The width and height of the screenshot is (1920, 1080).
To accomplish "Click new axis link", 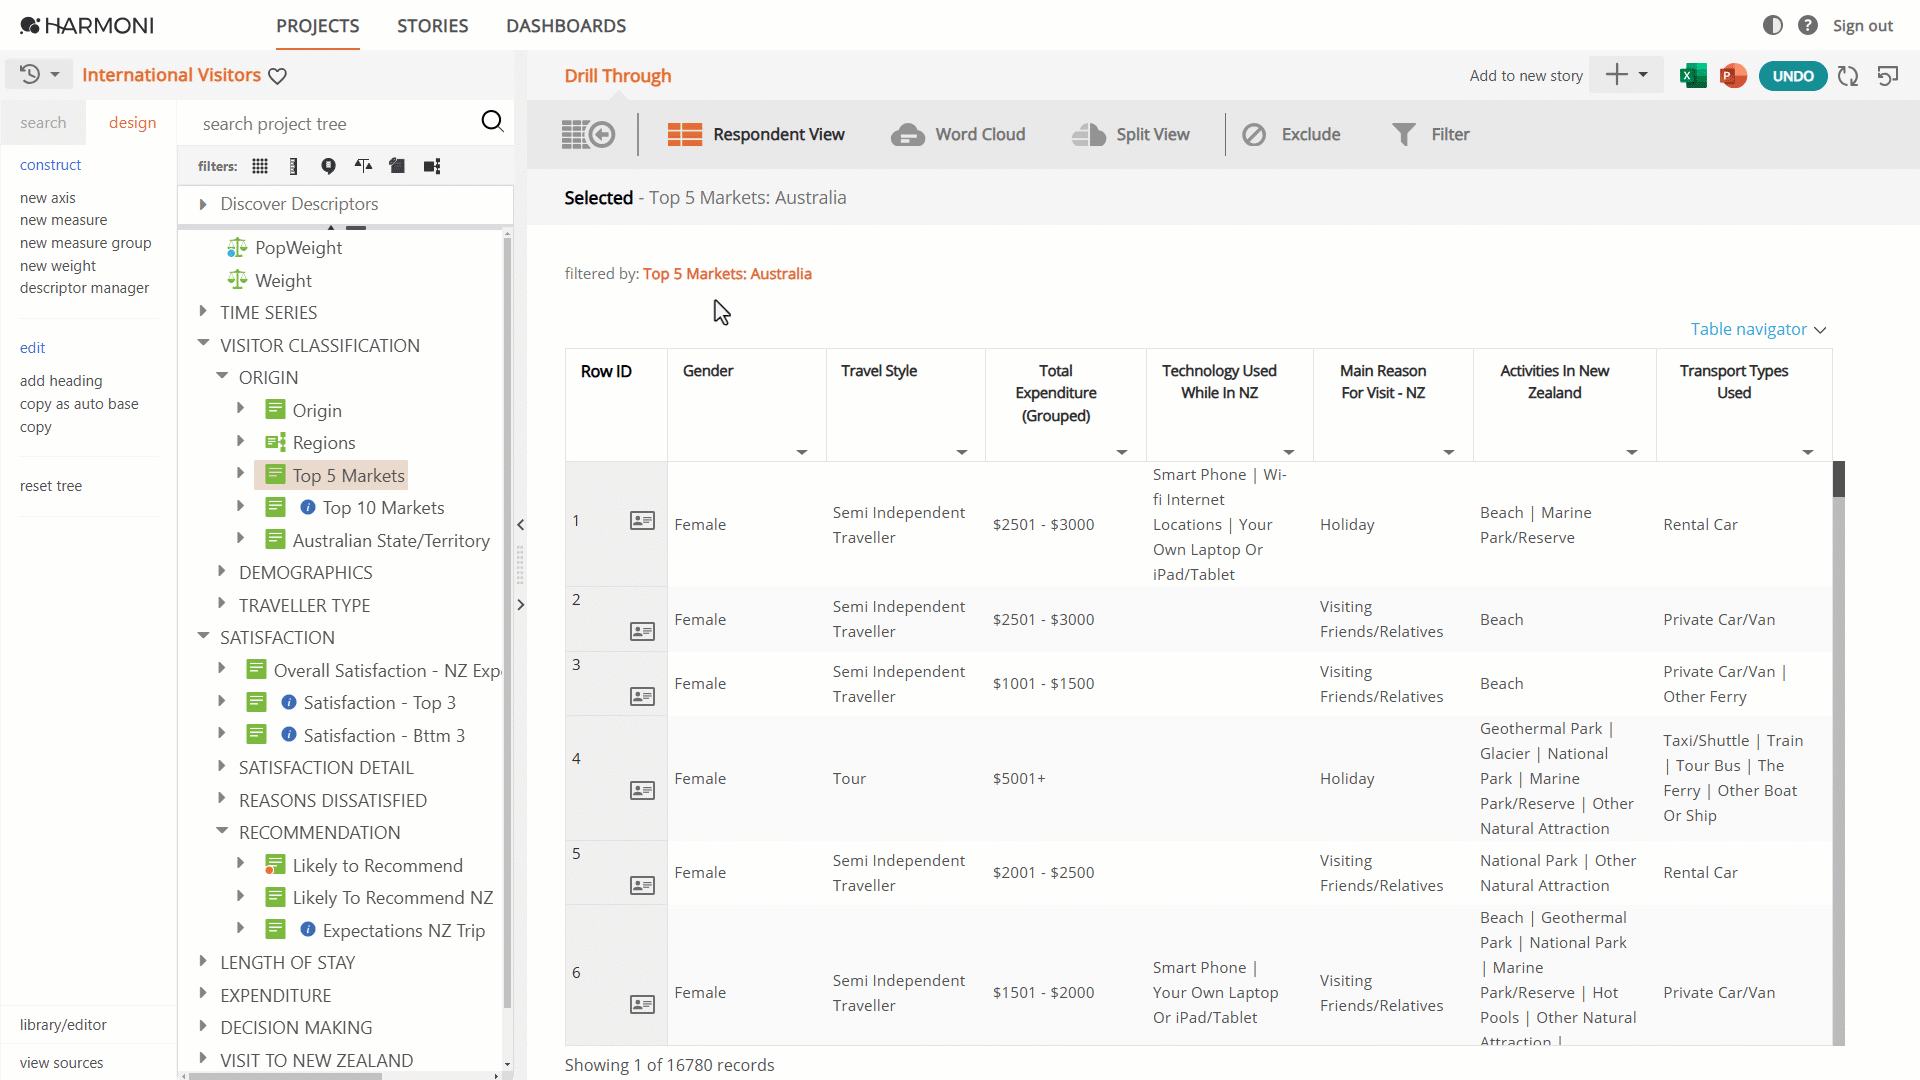I will (x=47, y=198).
